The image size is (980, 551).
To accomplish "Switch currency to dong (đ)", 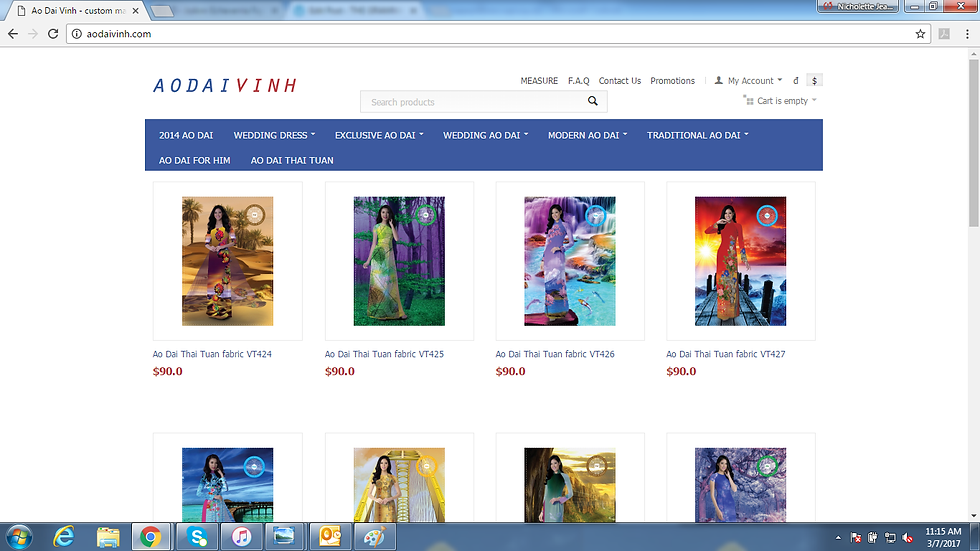I will (x=796, y=80).
